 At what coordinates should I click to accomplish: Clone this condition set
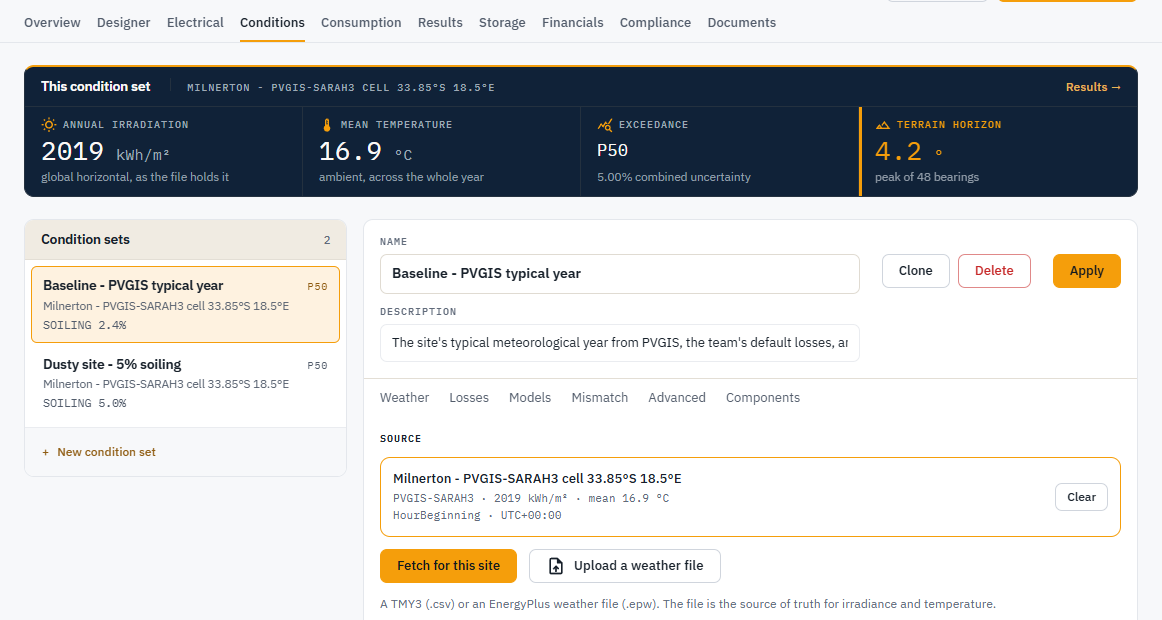[915, 271]
